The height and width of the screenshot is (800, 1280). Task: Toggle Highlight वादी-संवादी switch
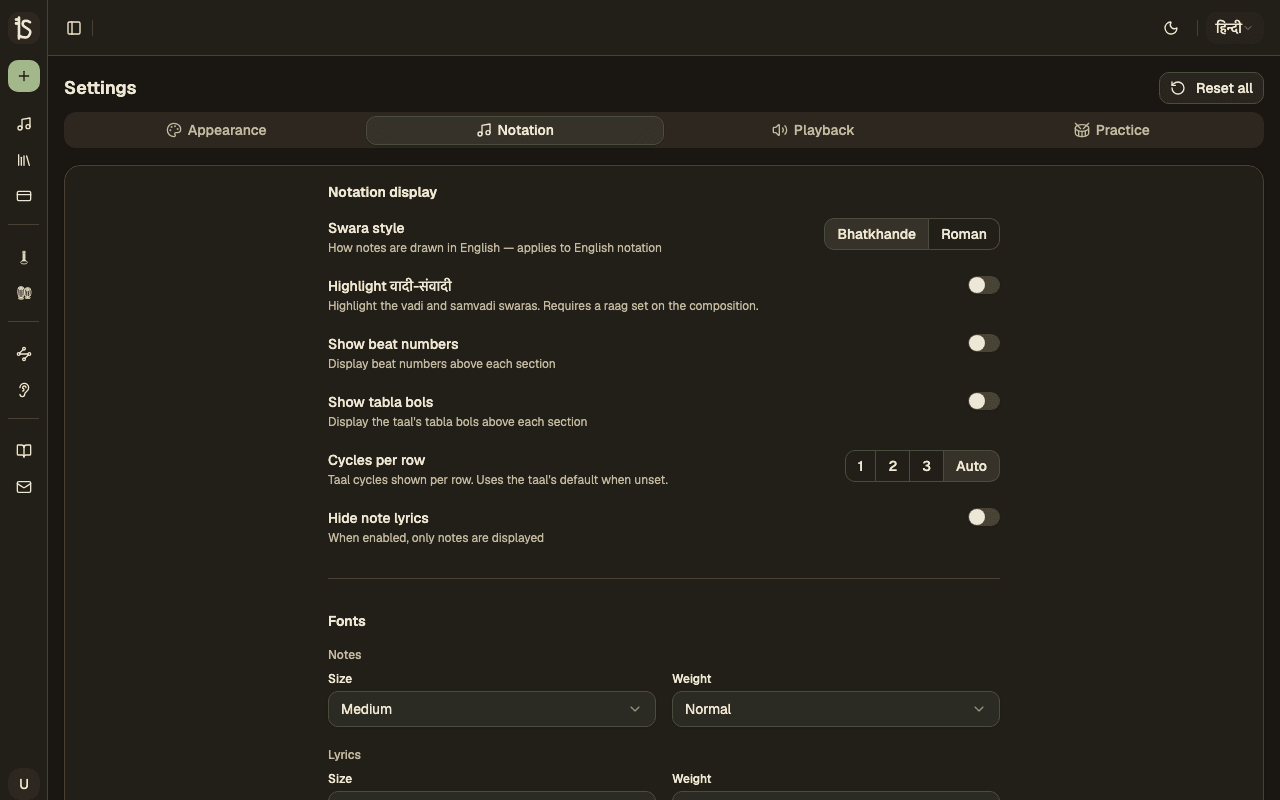click(983, 285)
